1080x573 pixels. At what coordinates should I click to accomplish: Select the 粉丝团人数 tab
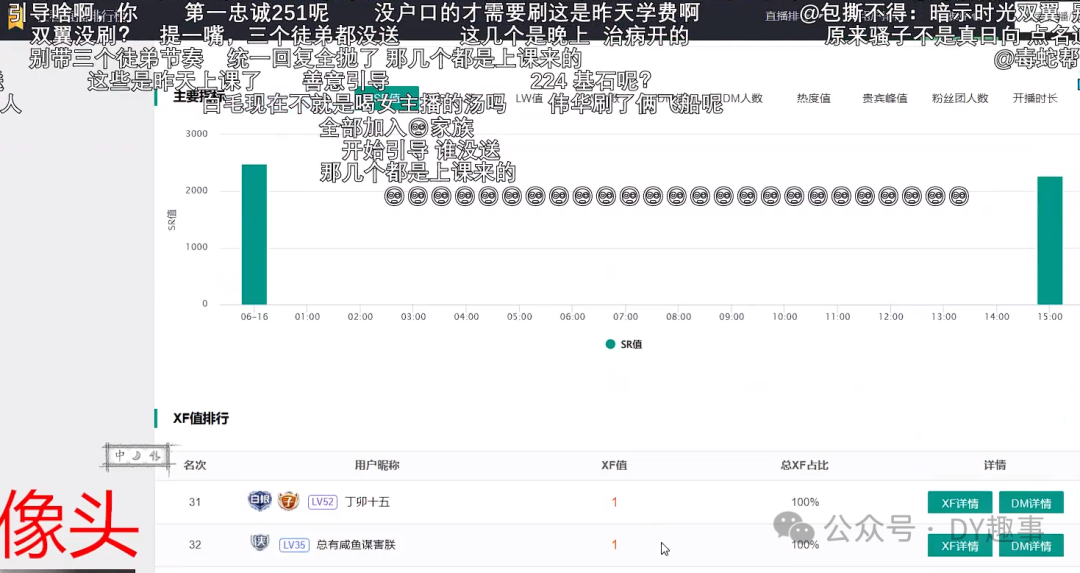tap(959, 98)
